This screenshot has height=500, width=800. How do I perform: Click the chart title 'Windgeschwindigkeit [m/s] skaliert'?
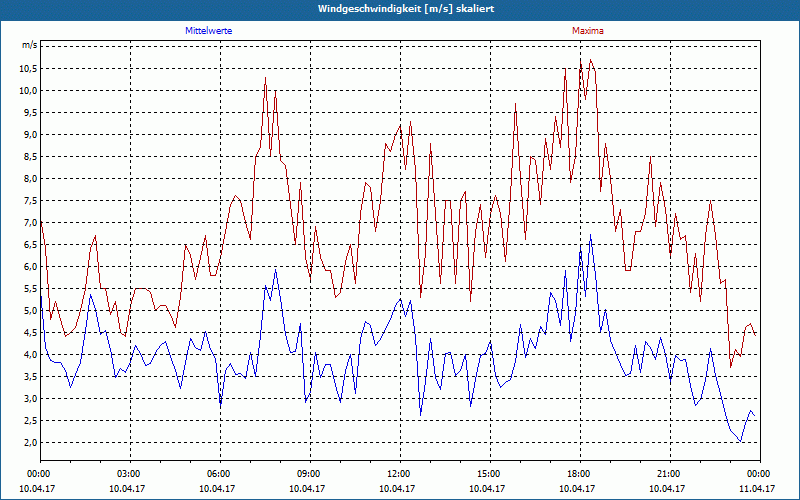[406, 9]
